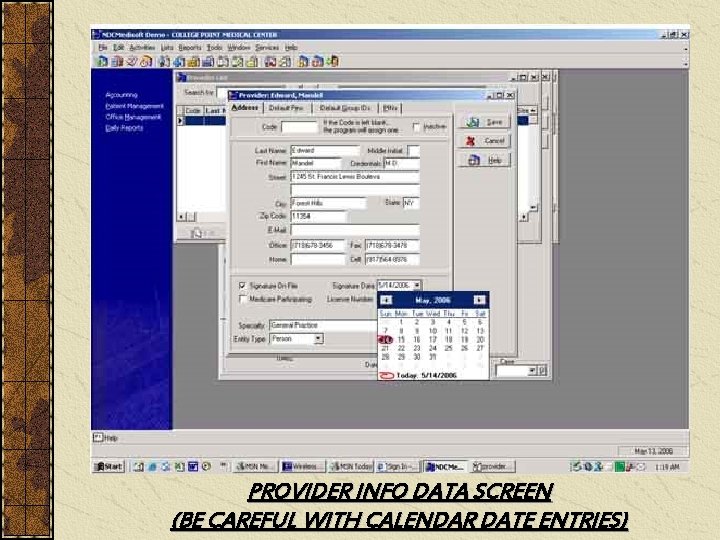Open the Activities menu
This screenshot has height=540, width=720.
coord(142,47)
